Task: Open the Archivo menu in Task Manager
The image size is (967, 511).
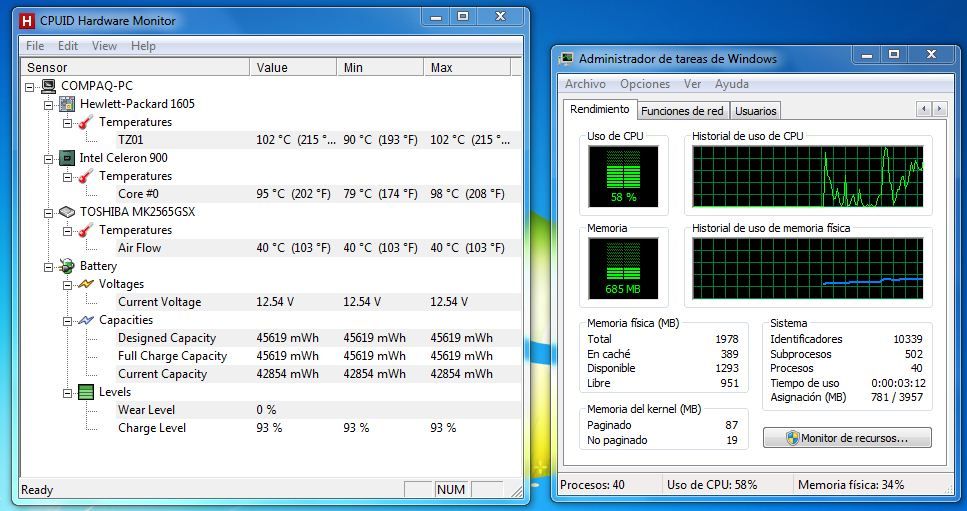Action: (x=585, y=84)
